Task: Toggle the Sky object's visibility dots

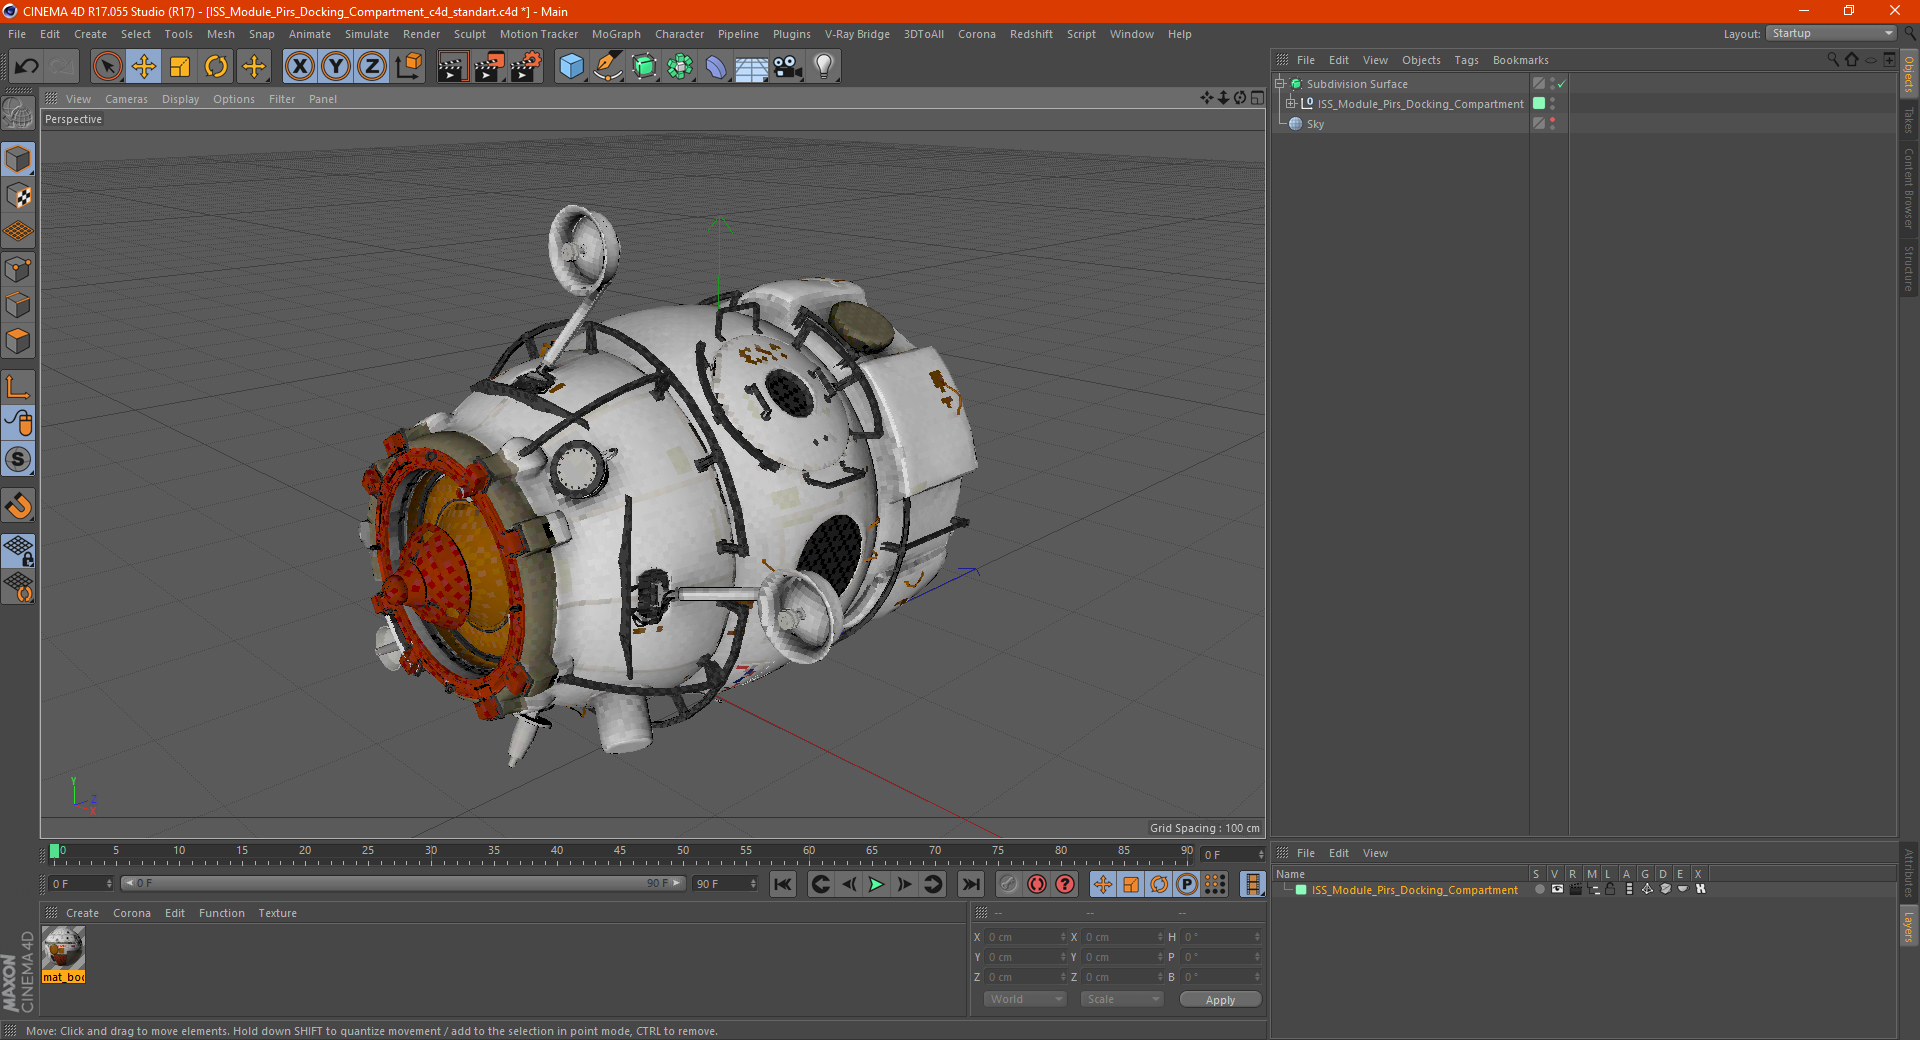Action: coord(1552,124)
